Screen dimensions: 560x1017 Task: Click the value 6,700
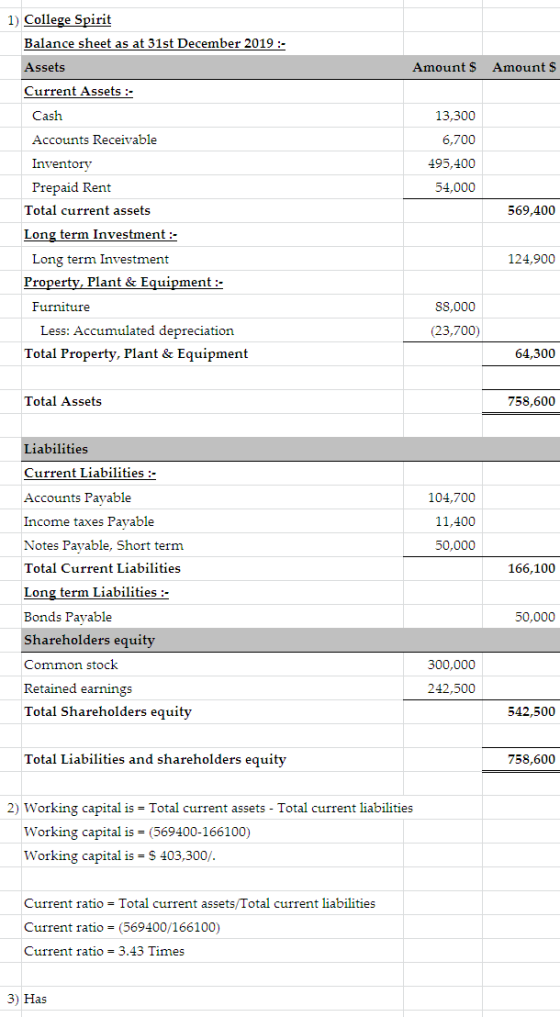pos(459,140)
